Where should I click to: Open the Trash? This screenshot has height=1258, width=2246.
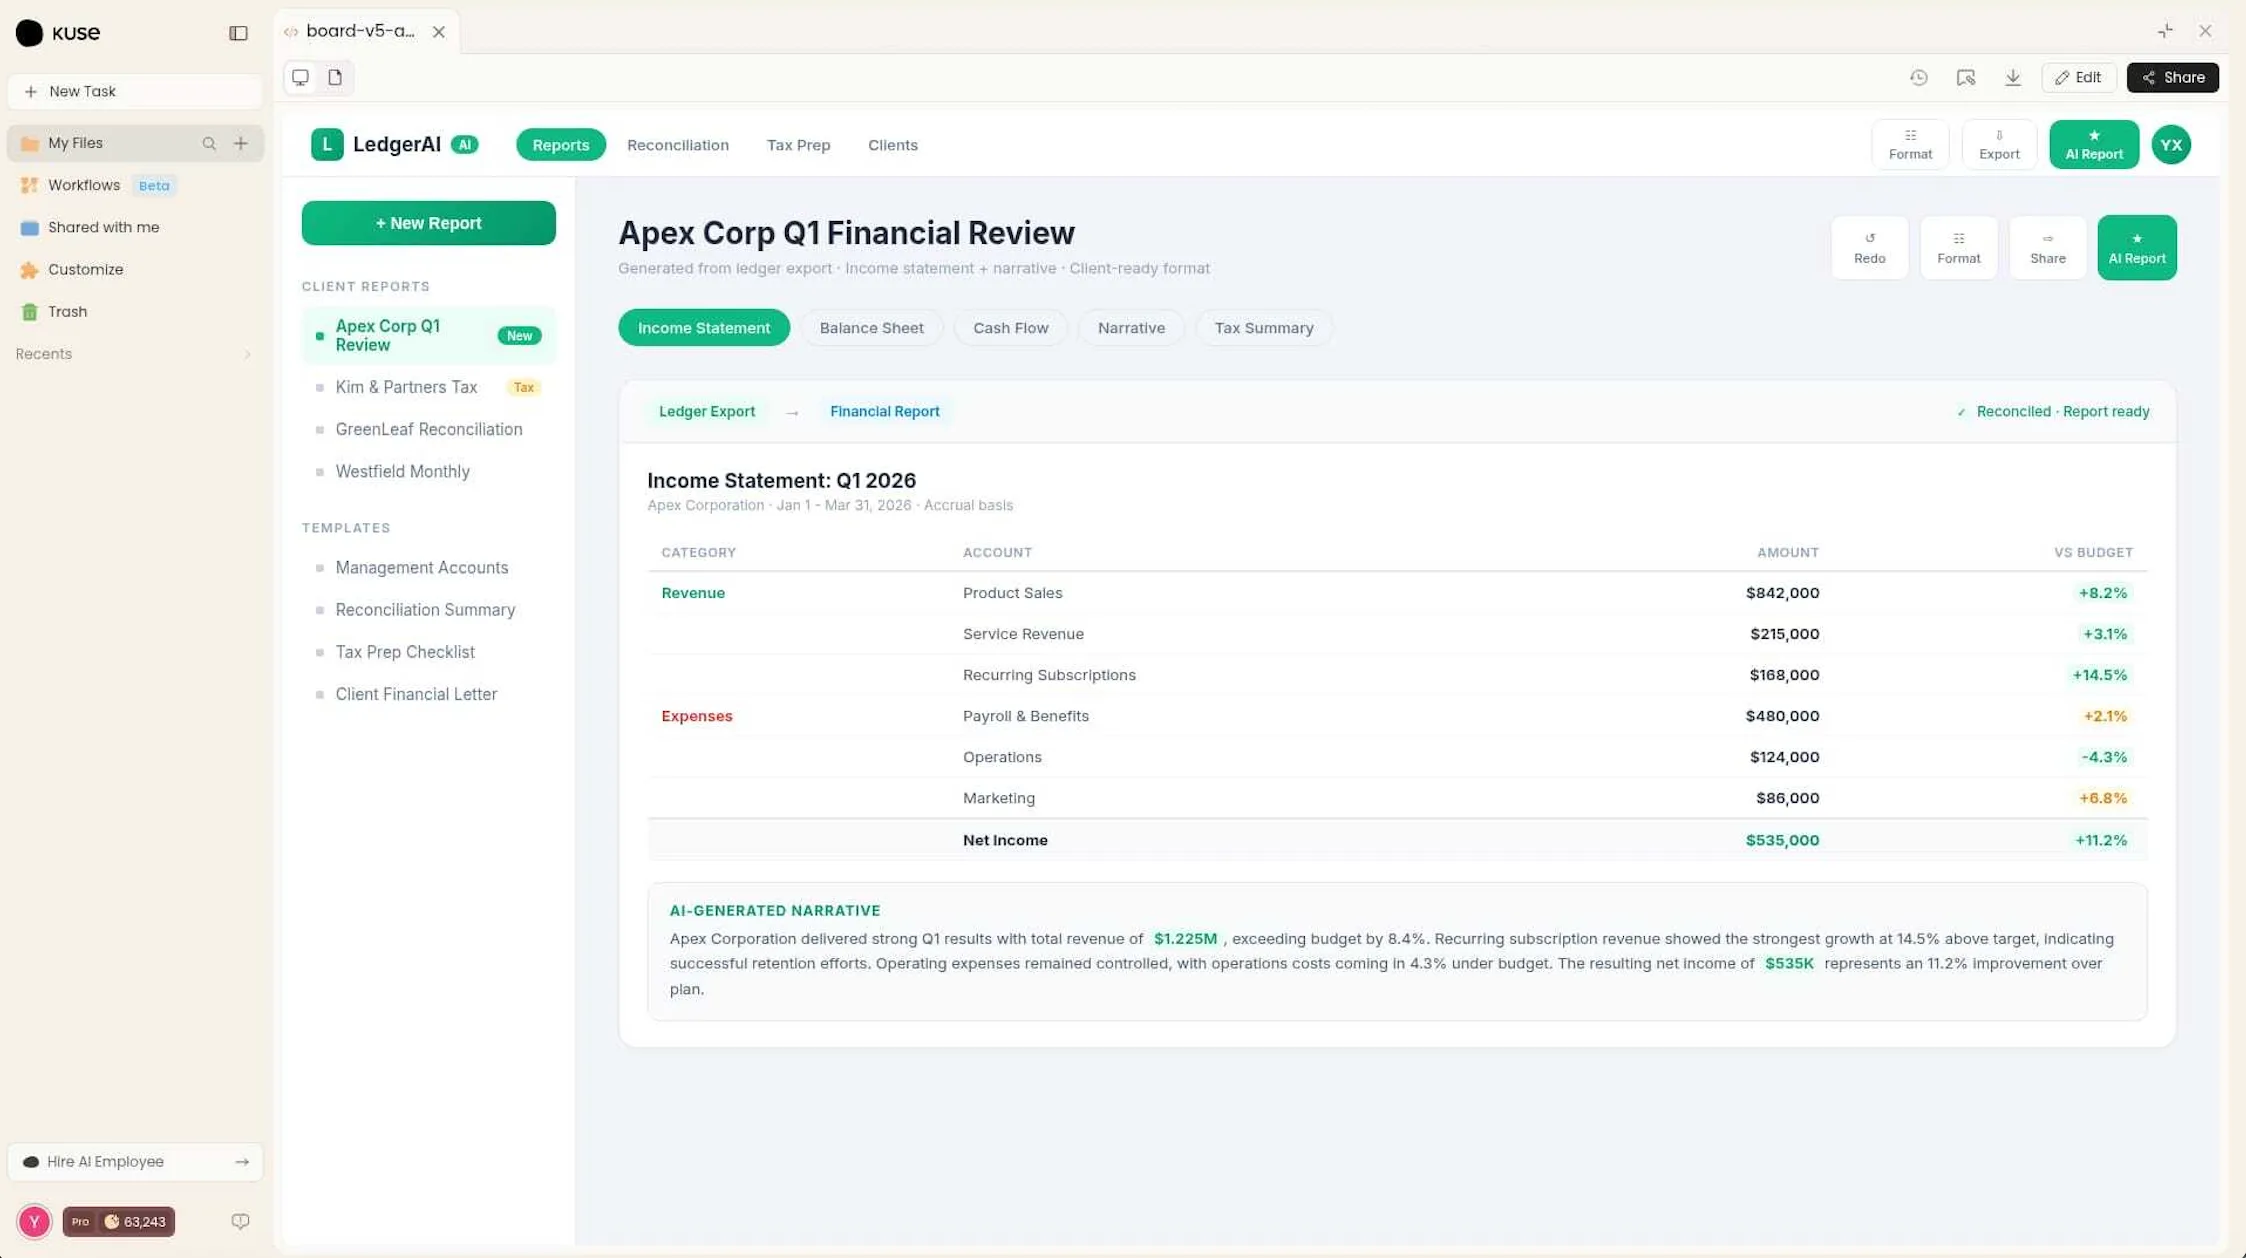135,311
